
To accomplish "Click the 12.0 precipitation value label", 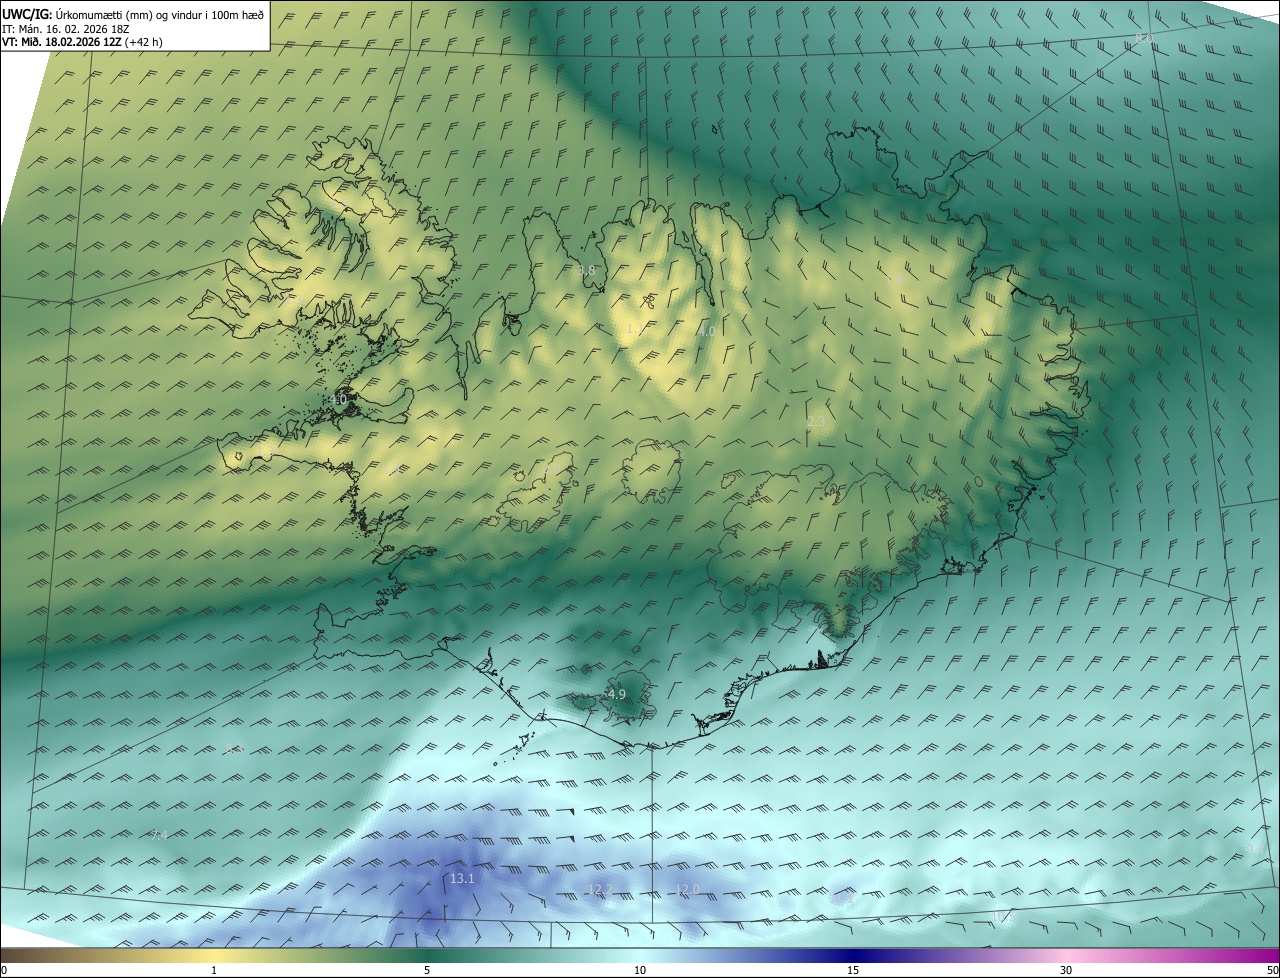I will coord(687,889).
